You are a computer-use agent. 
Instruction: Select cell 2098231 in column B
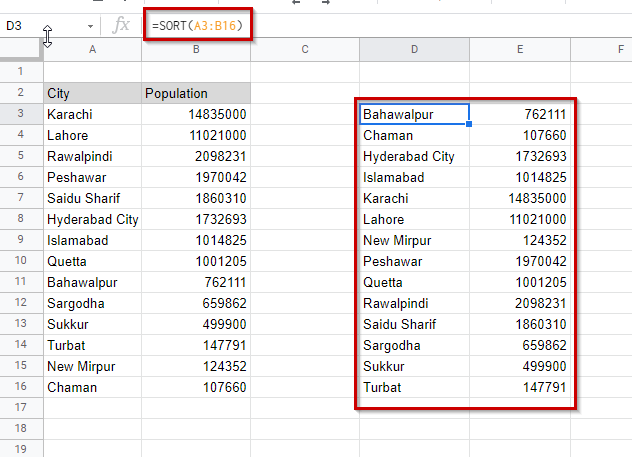(x=196, y=156)
